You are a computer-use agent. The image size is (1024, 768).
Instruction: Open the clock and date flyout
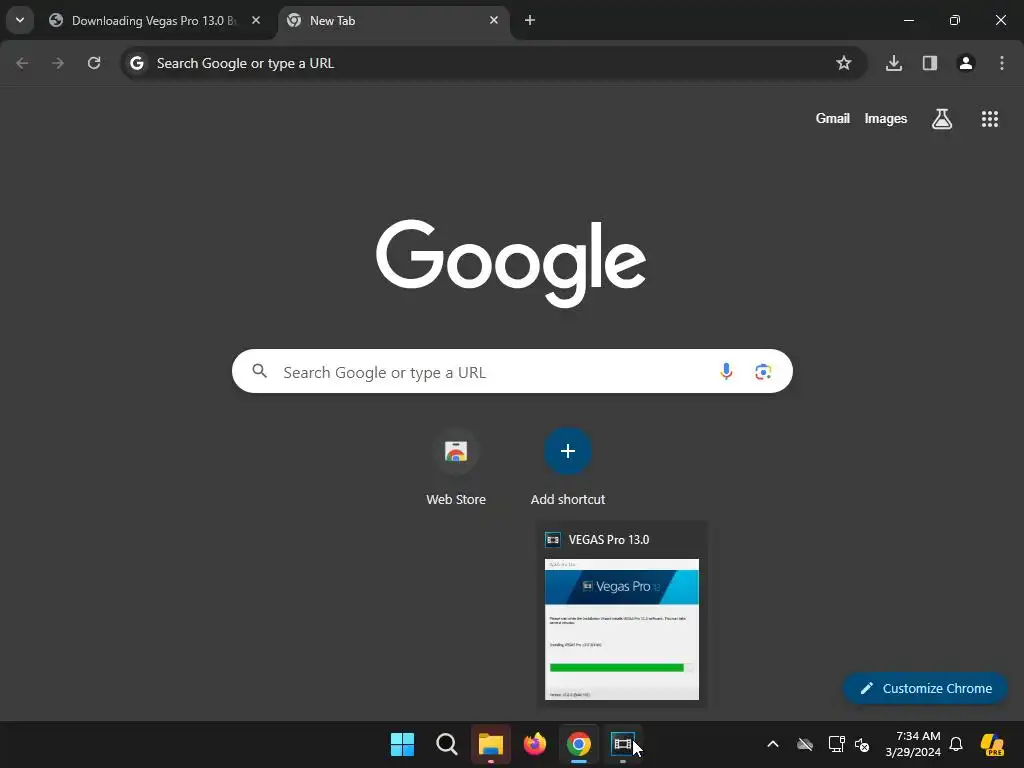click(913, 744)
